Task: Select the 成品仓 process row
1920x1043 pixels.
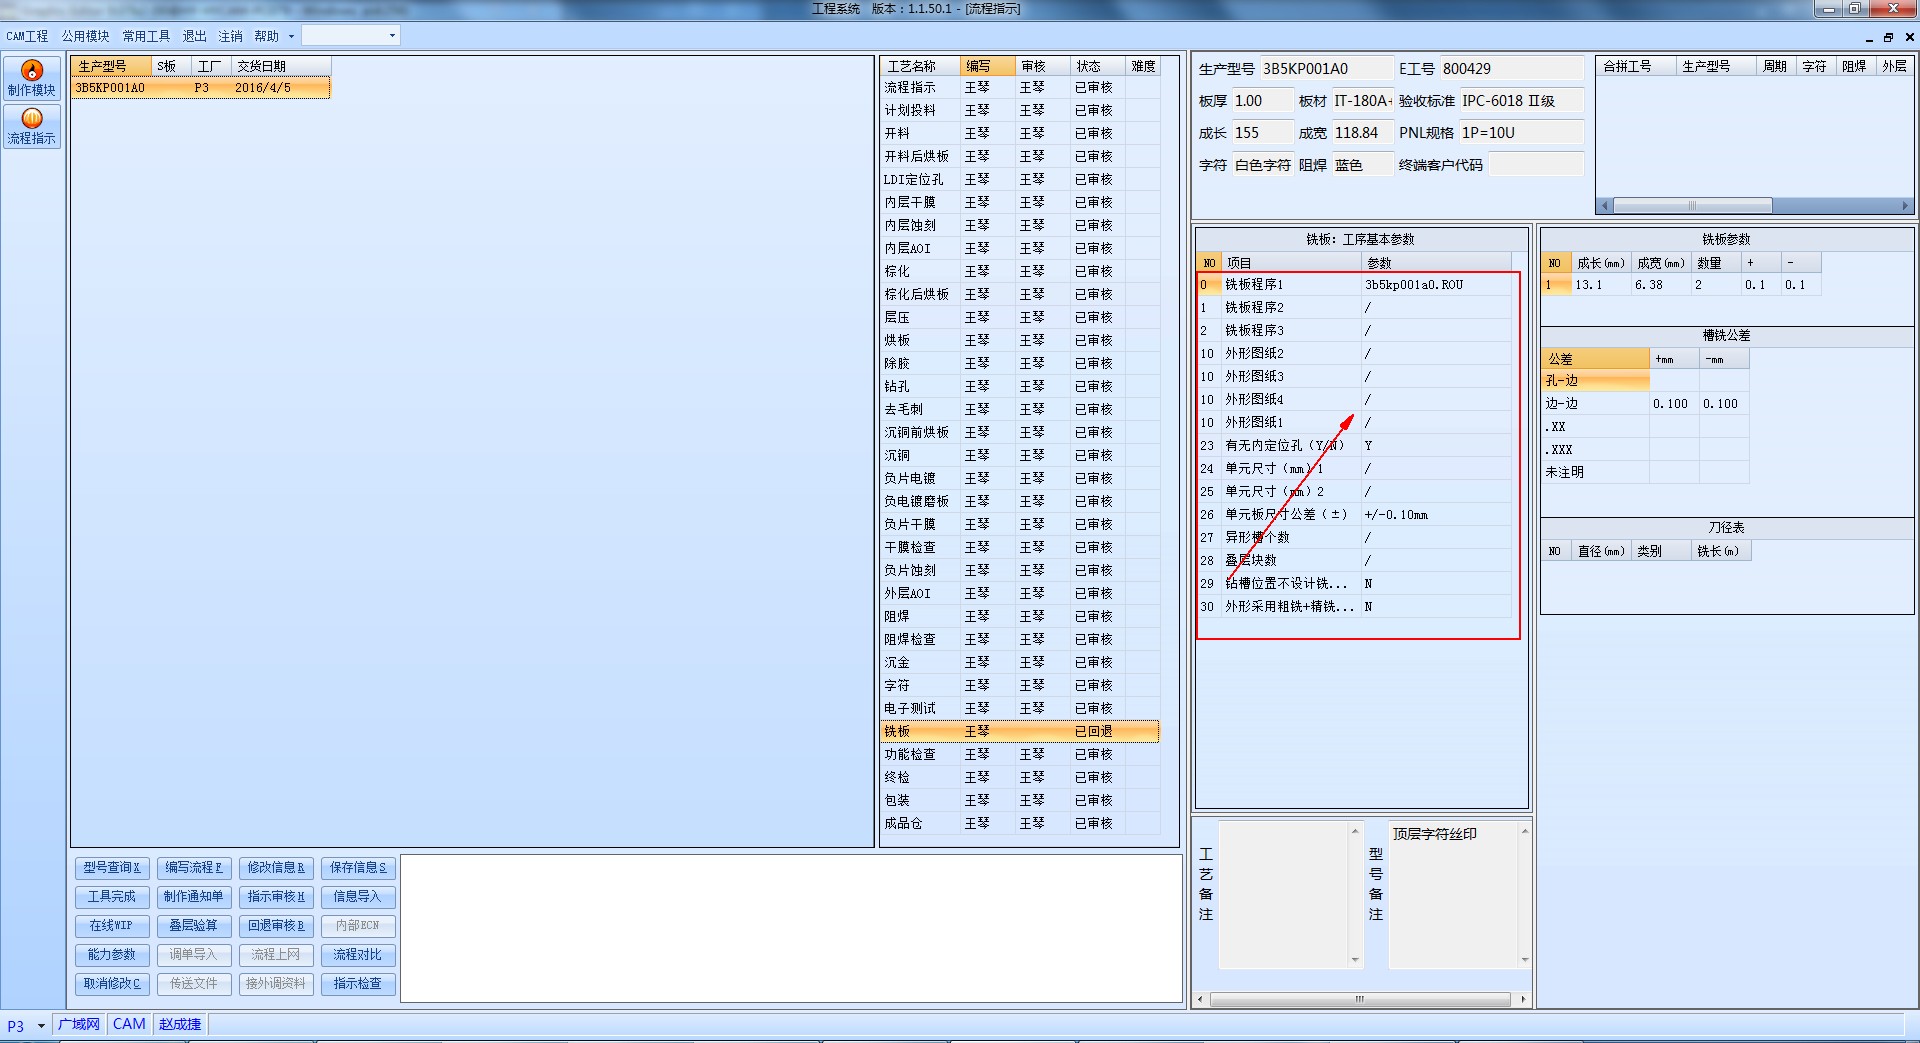Action: point(1020,824)
